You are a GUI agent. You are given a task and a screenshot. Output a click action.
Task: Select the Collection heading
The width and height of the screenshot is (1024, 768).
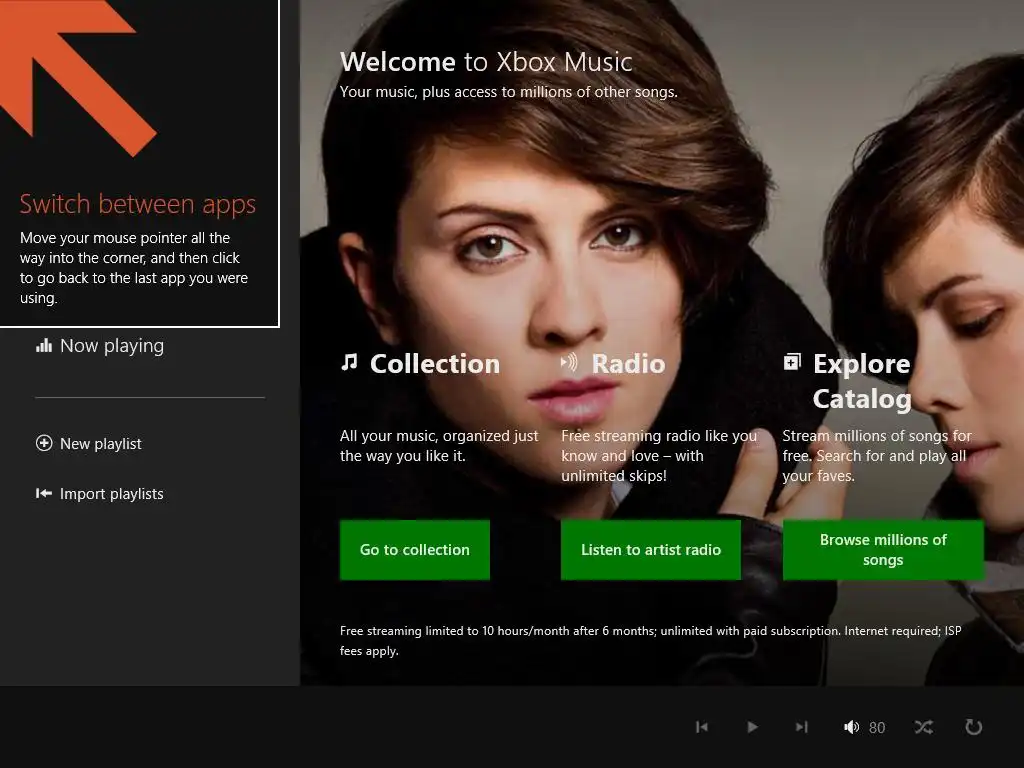click(435, 364)
